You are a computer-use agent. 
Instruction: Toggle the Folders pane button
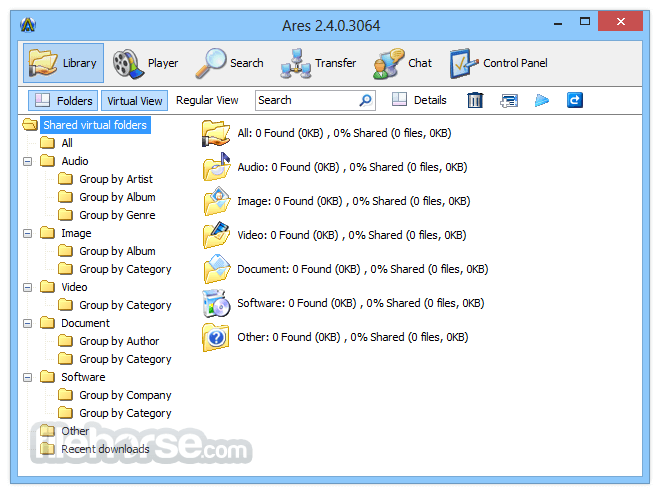point(63,100)
